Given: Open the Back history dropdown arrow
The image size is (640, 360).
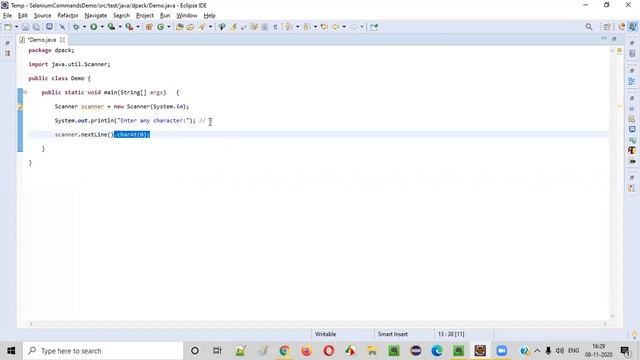Looking at the screenshot, I should pos(344,27).
